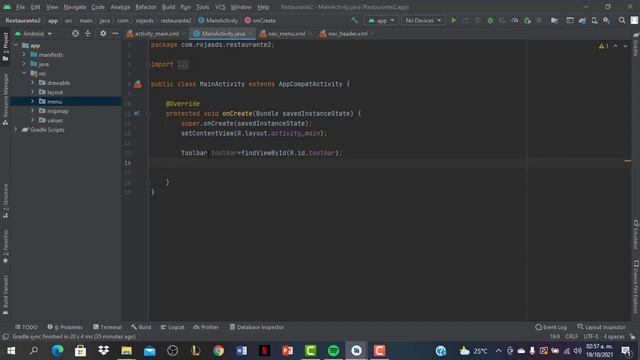The image size is (640, 360).
Task: Switch to activity_main.xml editor tab
Action: [156, 33]
